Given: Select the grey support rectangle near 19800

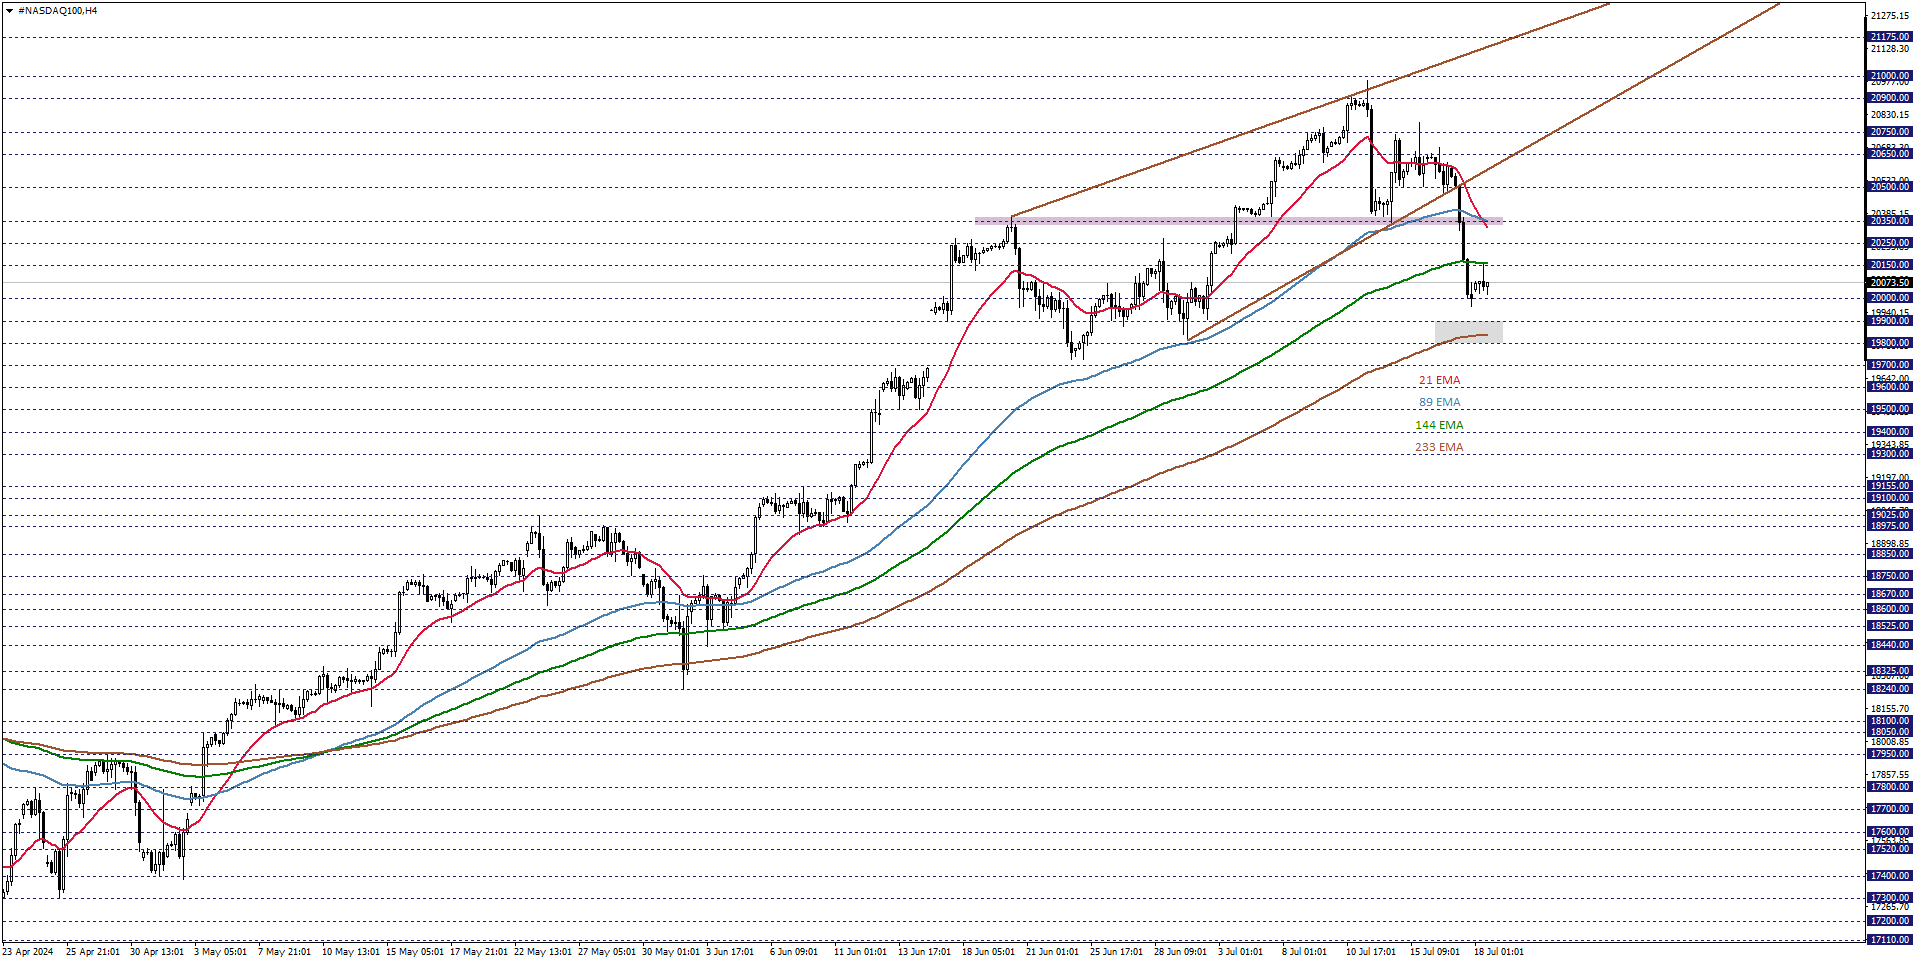Looking at the screenshot, I should click(1468, 332).
